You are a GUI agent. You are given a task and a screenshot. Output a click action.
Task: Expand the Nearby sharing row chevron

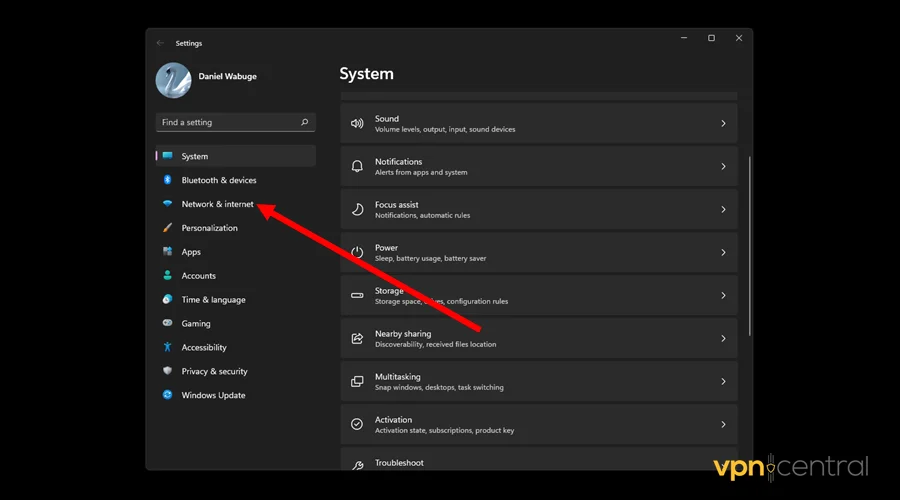723,339
